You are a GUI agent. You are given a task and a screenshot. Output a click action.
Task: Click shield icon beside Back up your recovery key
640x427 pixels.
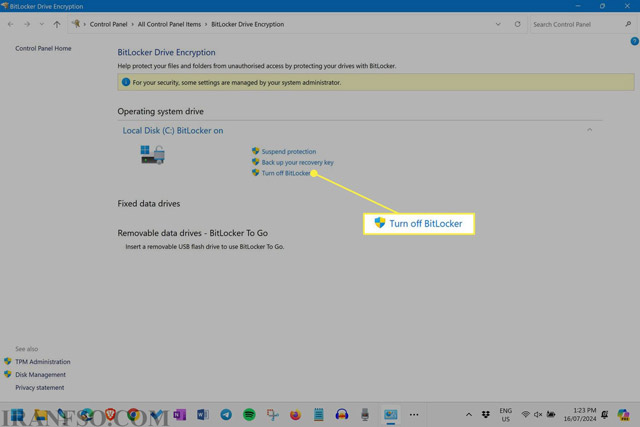pyautogui.click(x=256, y=162)
